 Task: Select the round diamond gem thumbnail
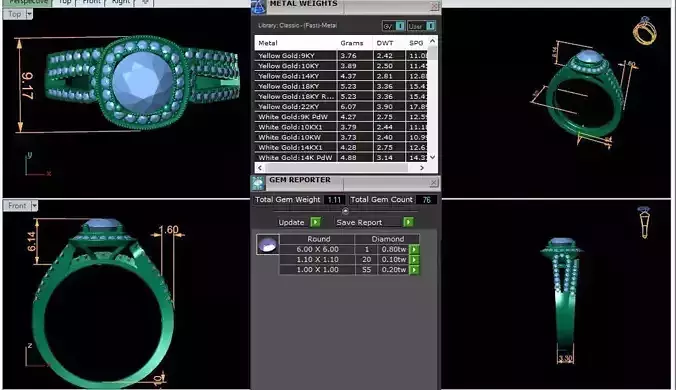coord(268,244)
